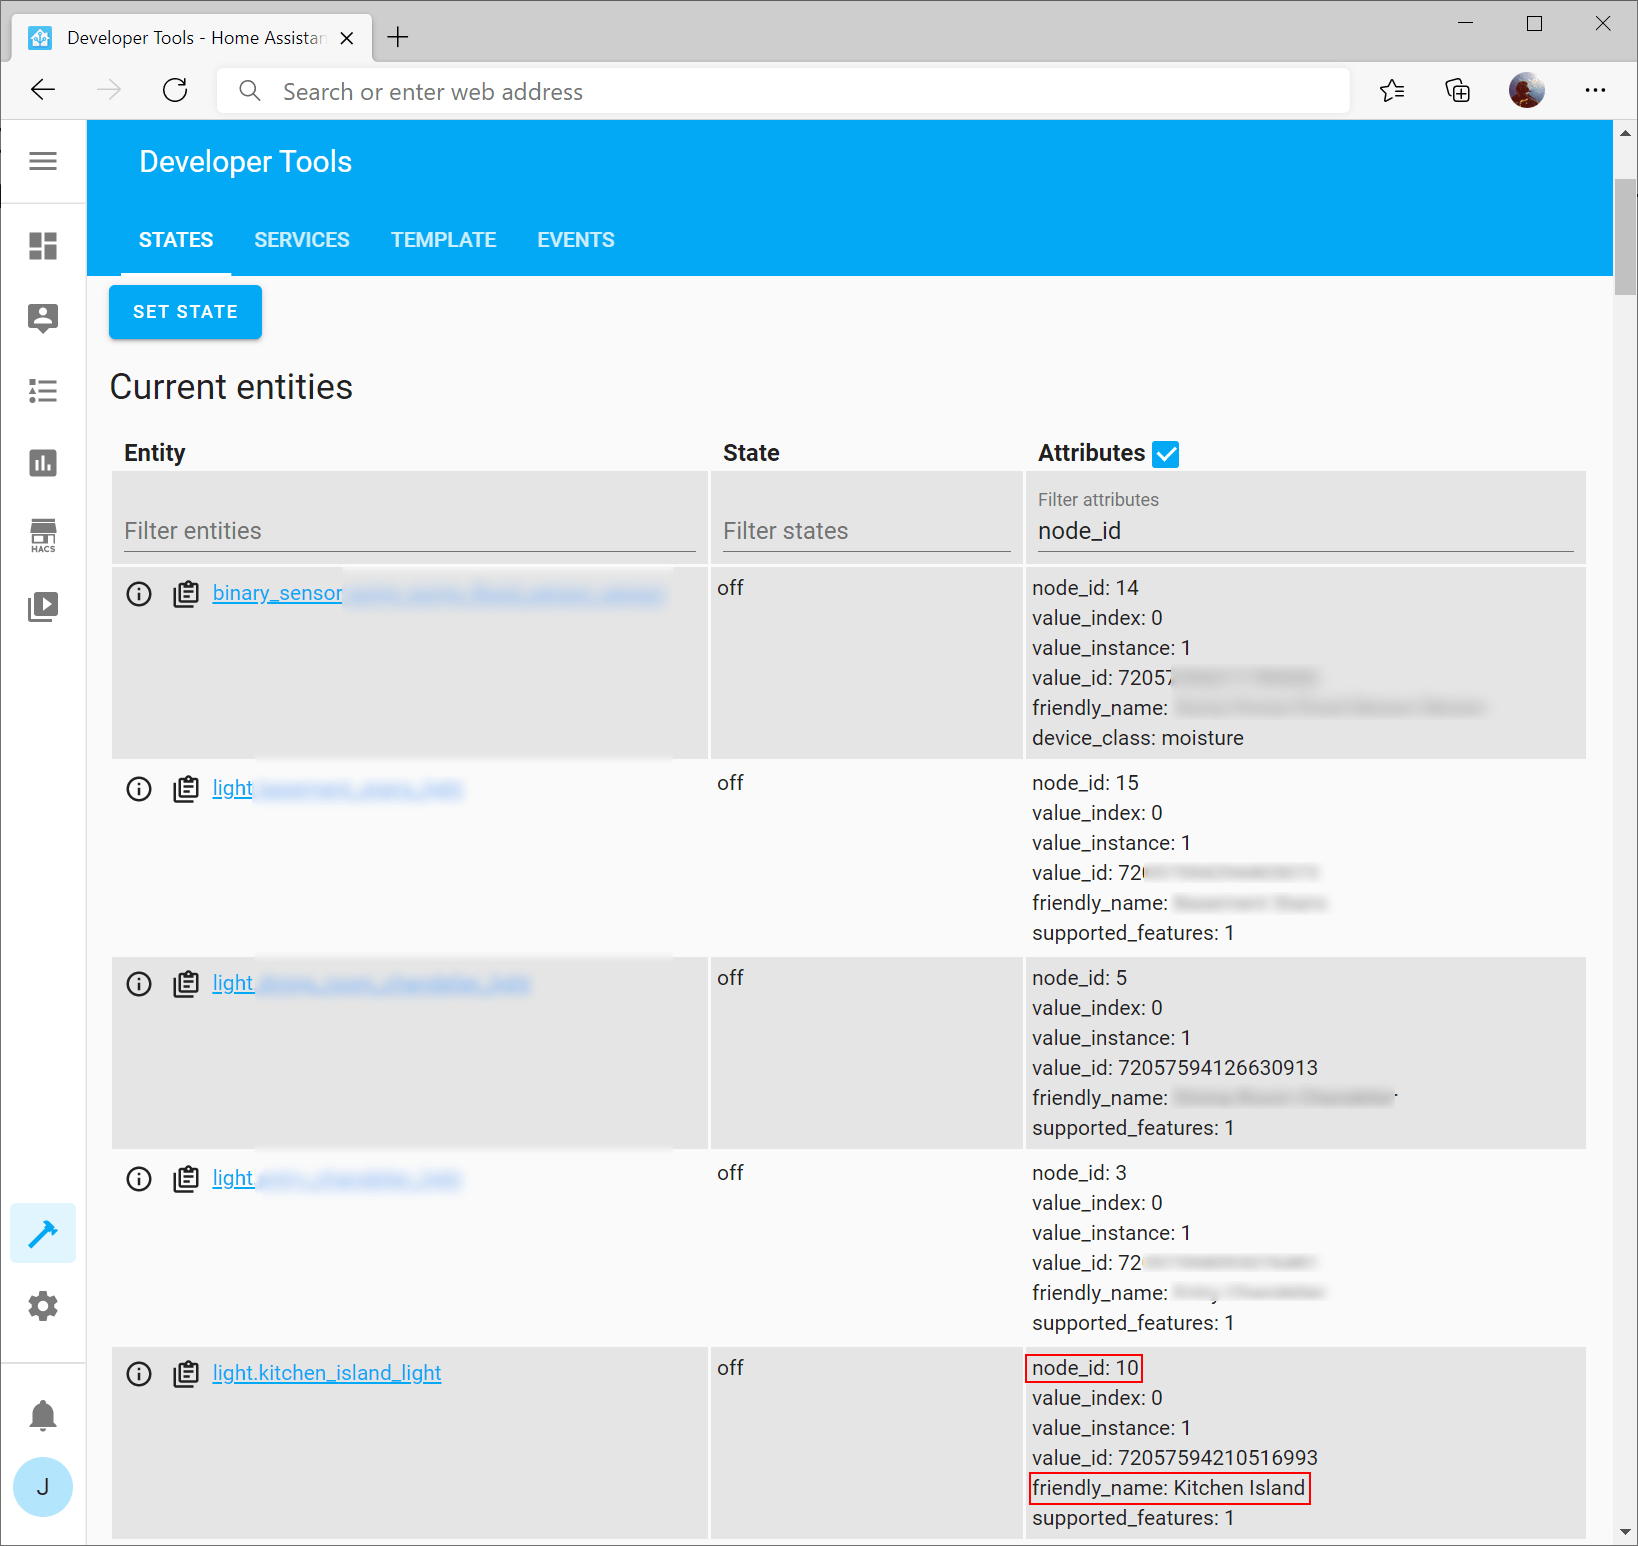Copy light.kitchen_island_light entity id to clipboard
The image size is (1638, 1546).
click(x=187, y=1374)
